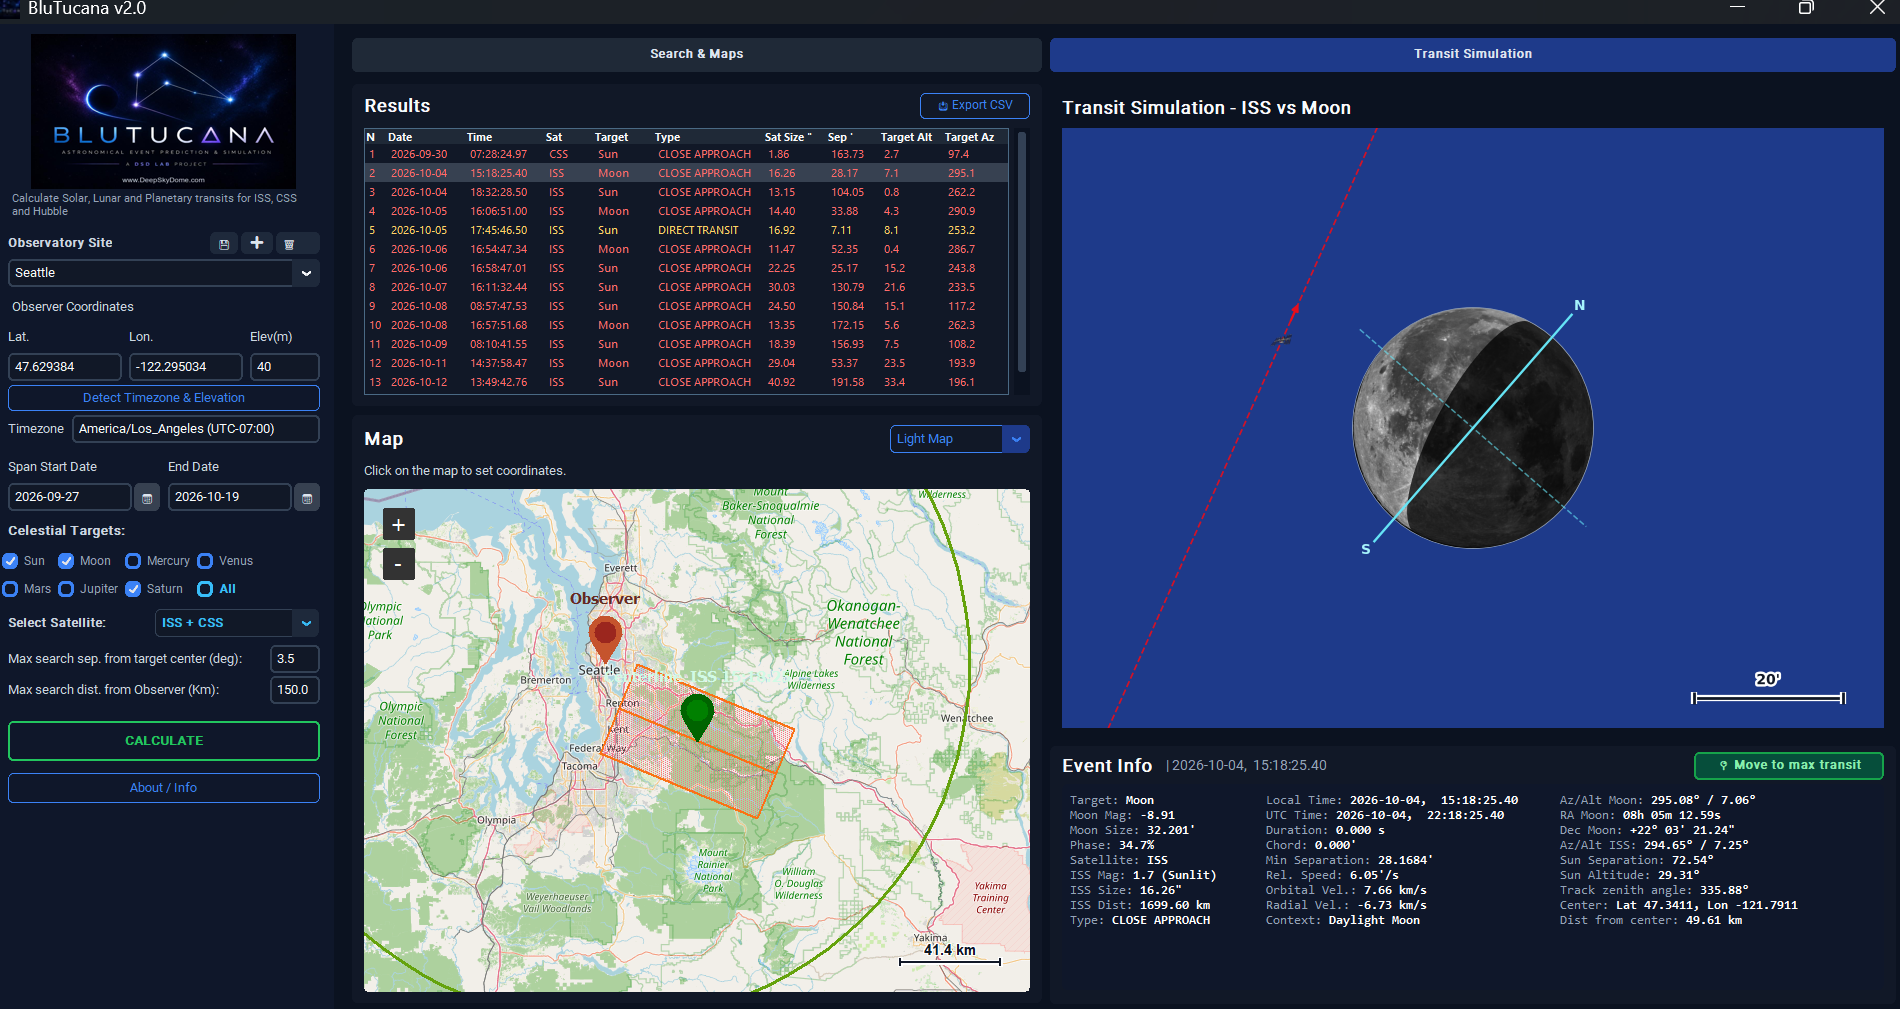Switch to Transit Simulation tab
The image size is (1900, 1009).
(1472, 54)
